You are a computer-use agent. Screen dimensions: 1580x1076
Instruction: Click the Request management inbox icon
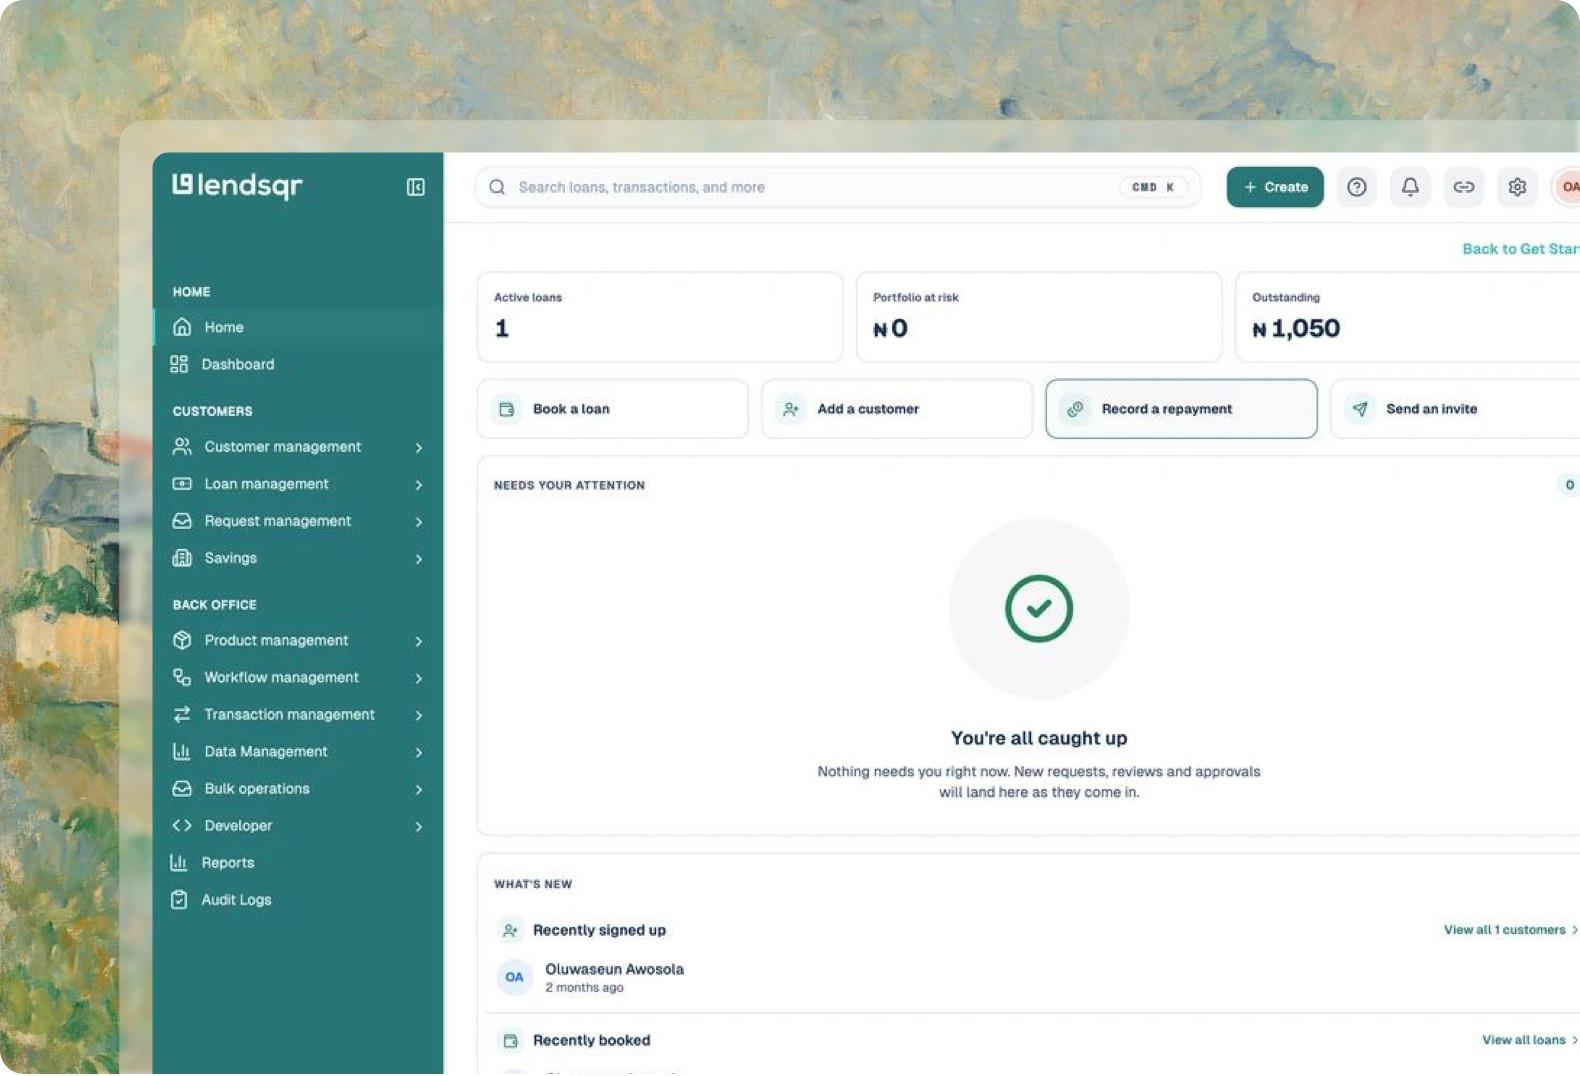[x=182, y=521]
